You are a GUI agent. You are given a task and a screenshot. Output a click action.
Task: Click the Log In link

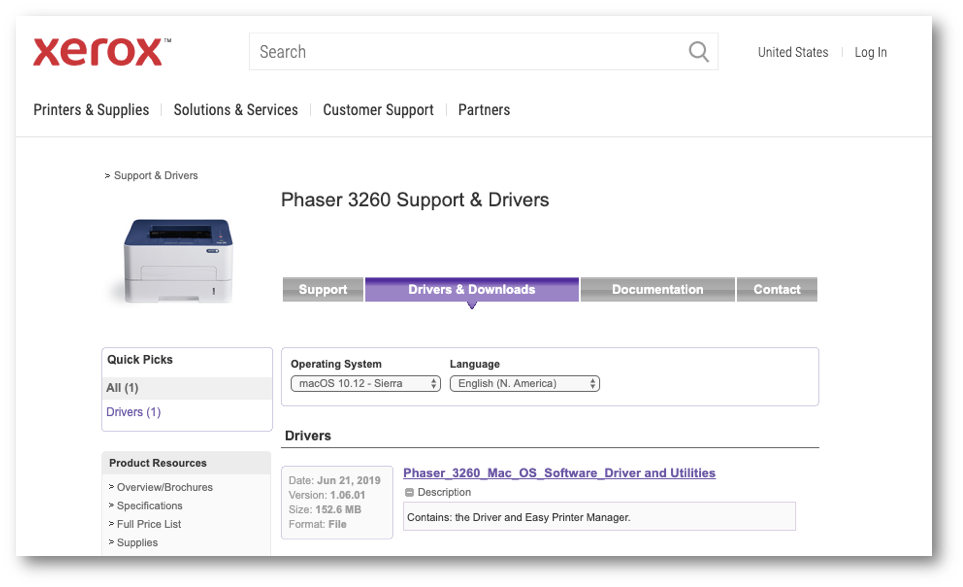coord(870,52)
